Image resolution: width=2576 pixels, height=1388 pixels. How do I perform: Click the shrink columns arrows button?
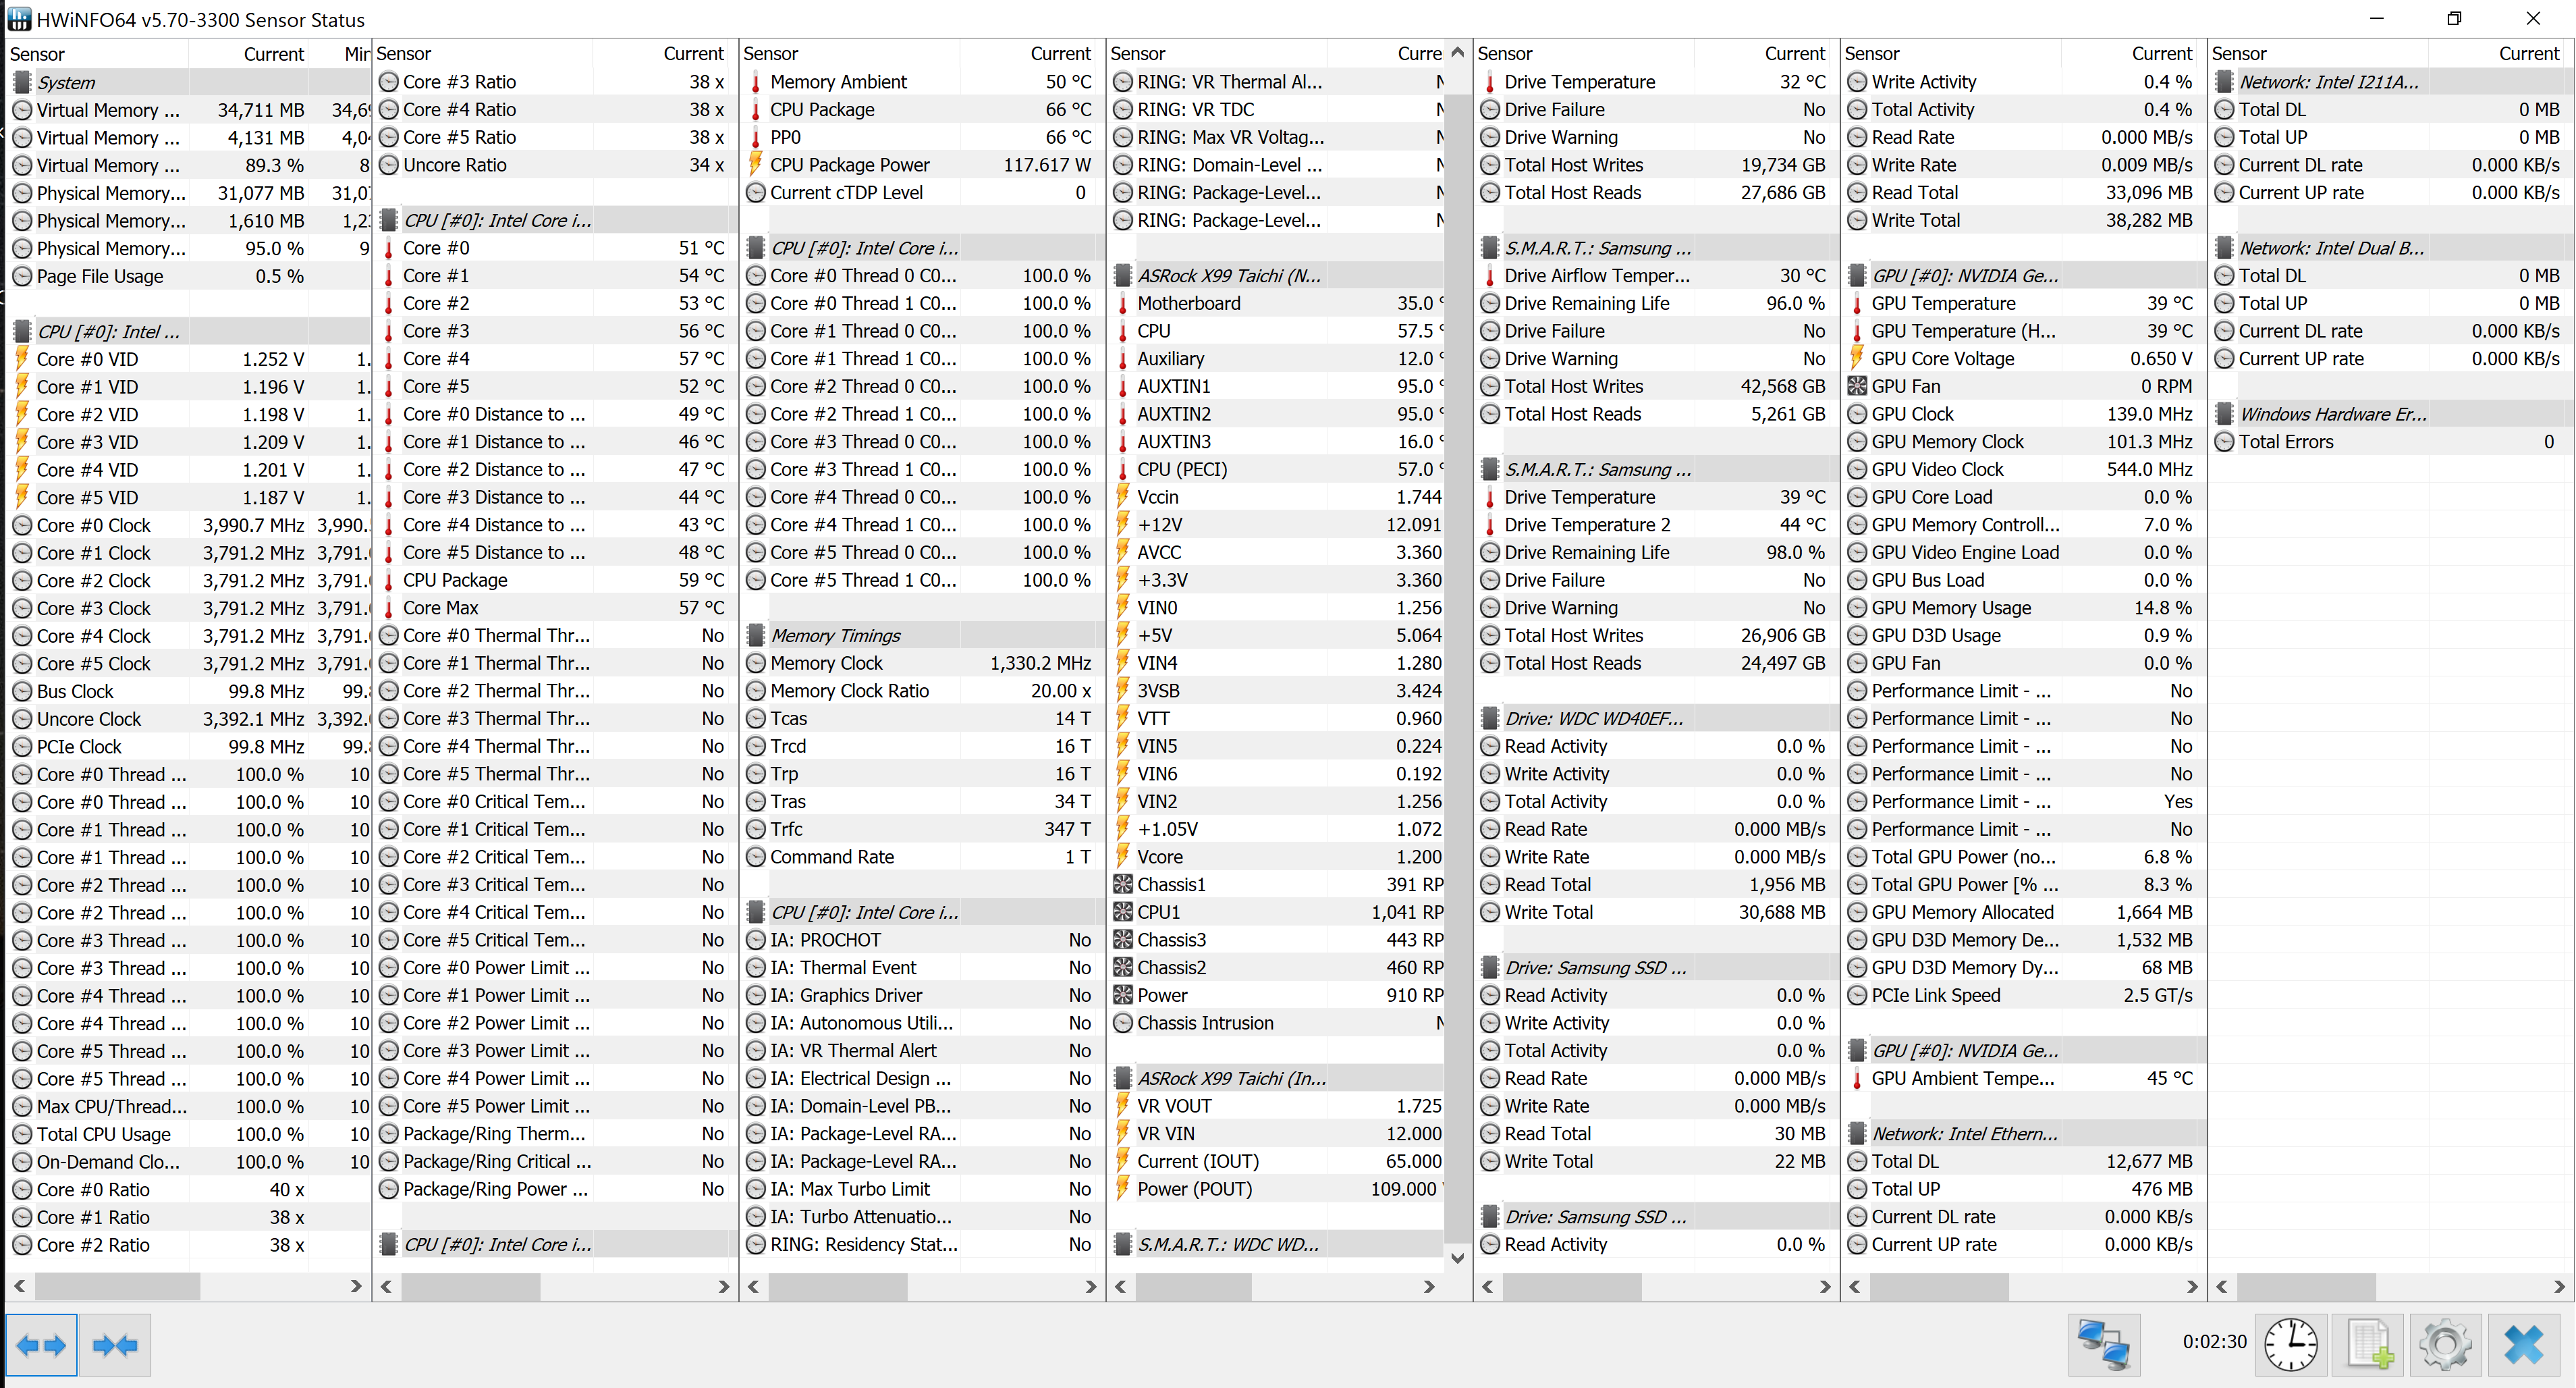click(115, 1344)
